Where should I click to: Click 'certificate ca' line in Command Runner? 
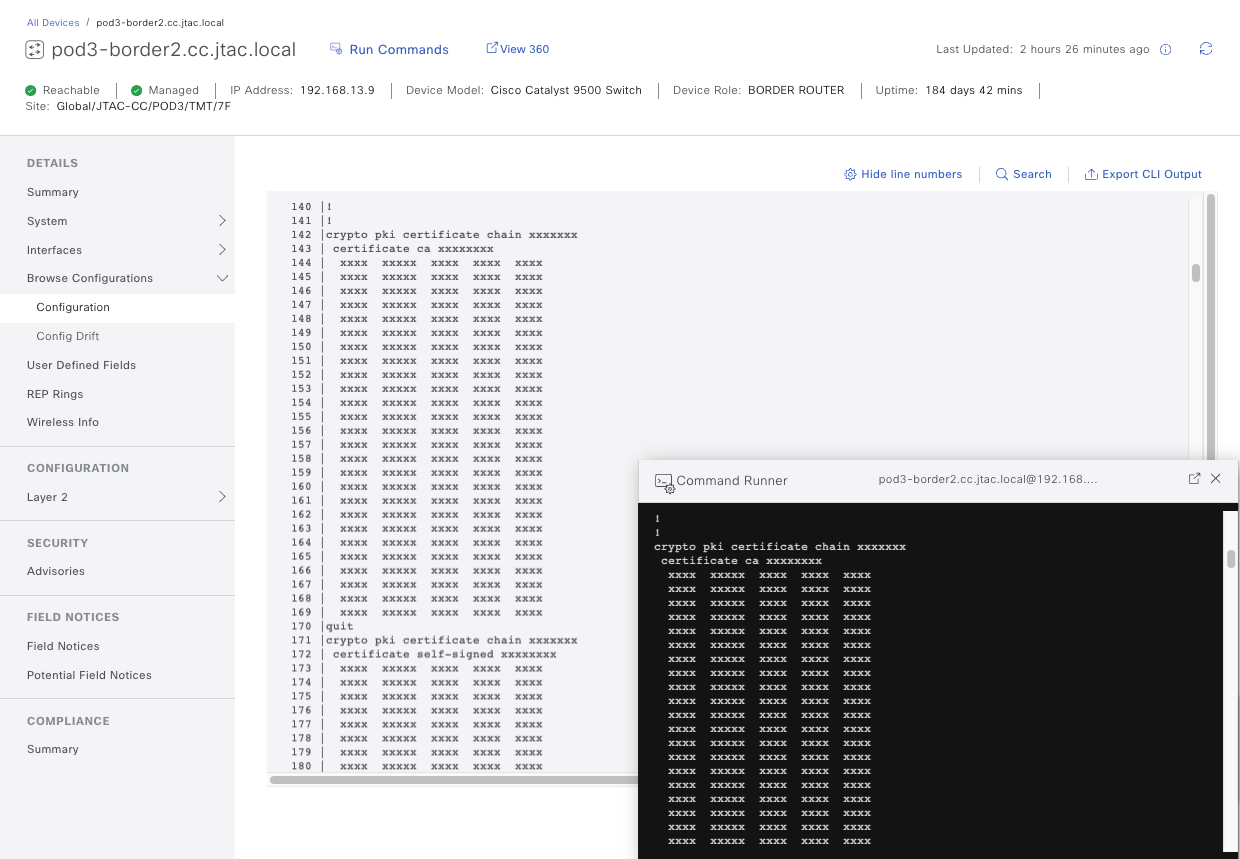(x=741, y=561)
